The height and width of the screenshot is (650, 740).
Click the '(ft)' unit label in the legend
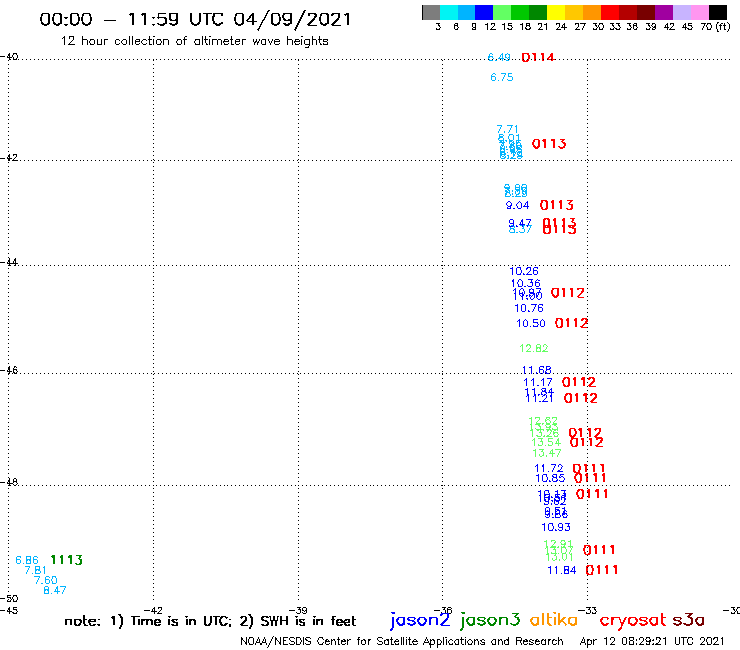point(723,27)
